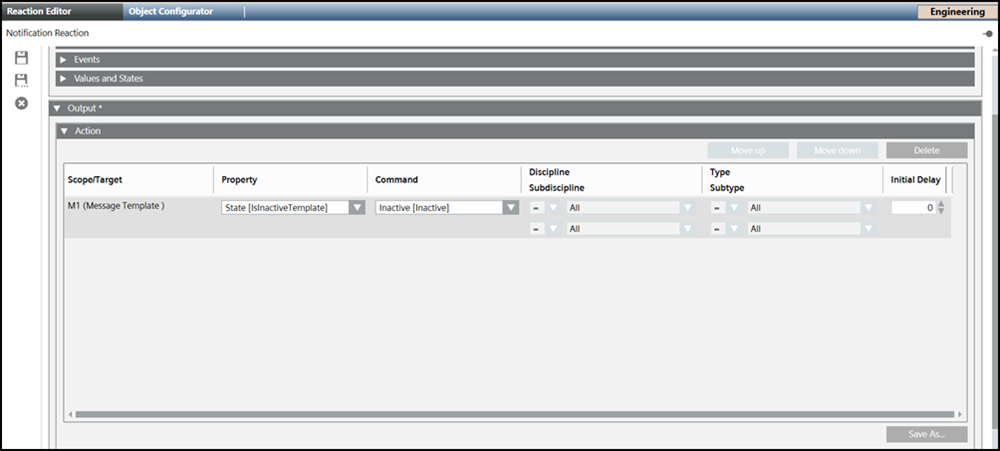This screenshot has width=1000, height=451.
Task: Click the circled X delete icon
Action: tap(21, 104)
